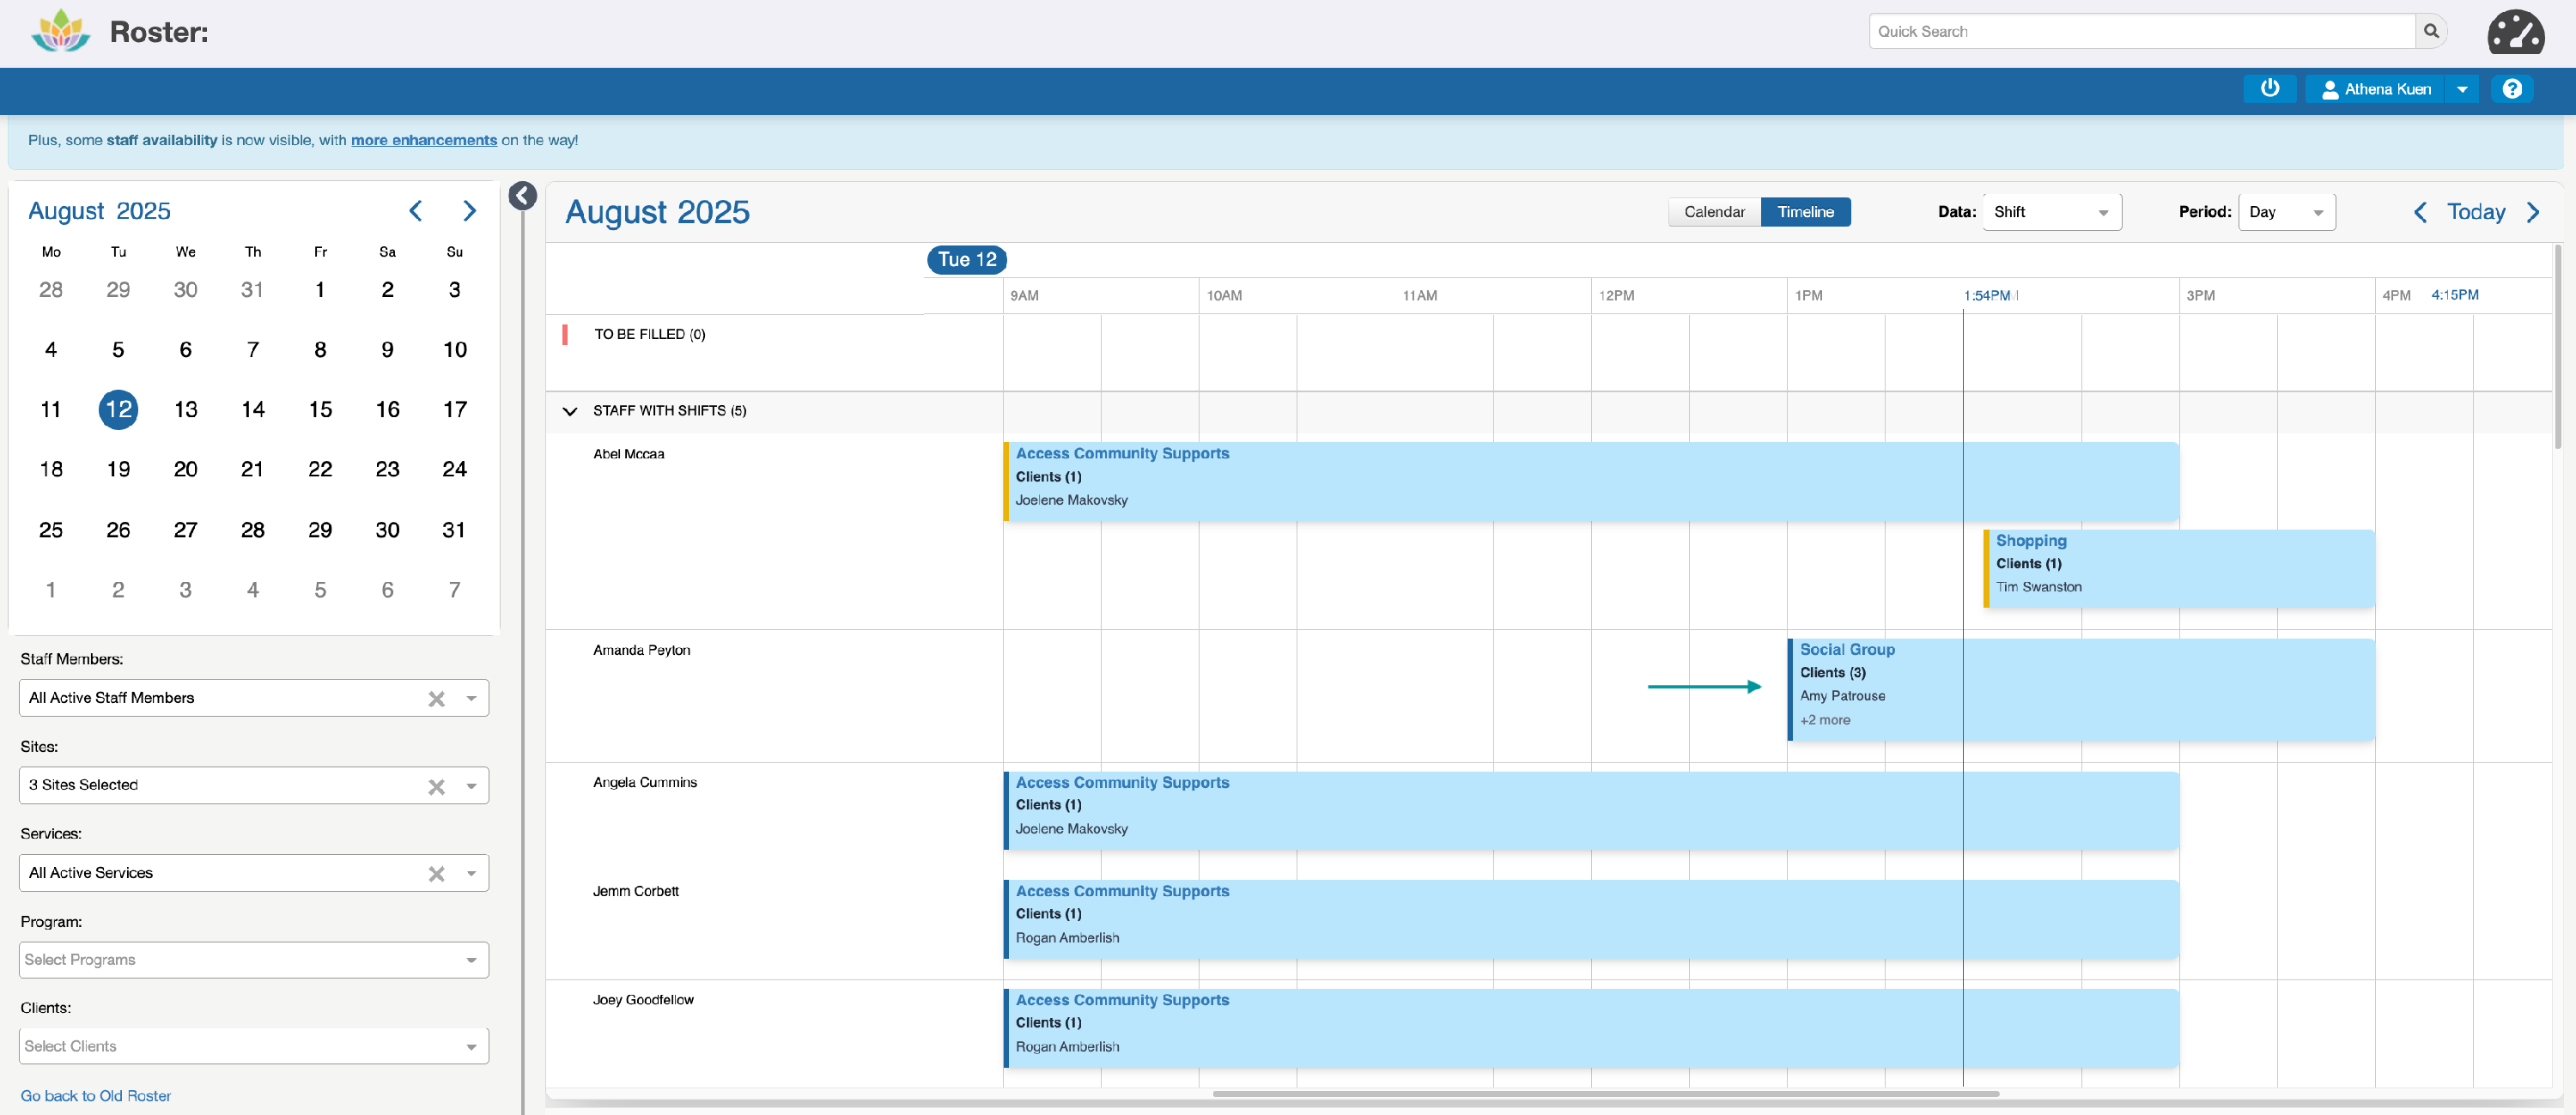This screenshot has width=2576, height=1115.
Task: Click the Tue 12 date marker
Action: pyautogui.click(x=967, y=259)
